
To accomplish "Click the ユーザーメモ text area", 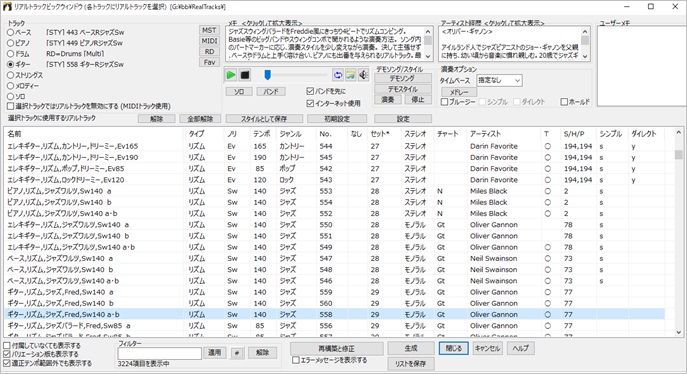I will [x=641, y=66].
